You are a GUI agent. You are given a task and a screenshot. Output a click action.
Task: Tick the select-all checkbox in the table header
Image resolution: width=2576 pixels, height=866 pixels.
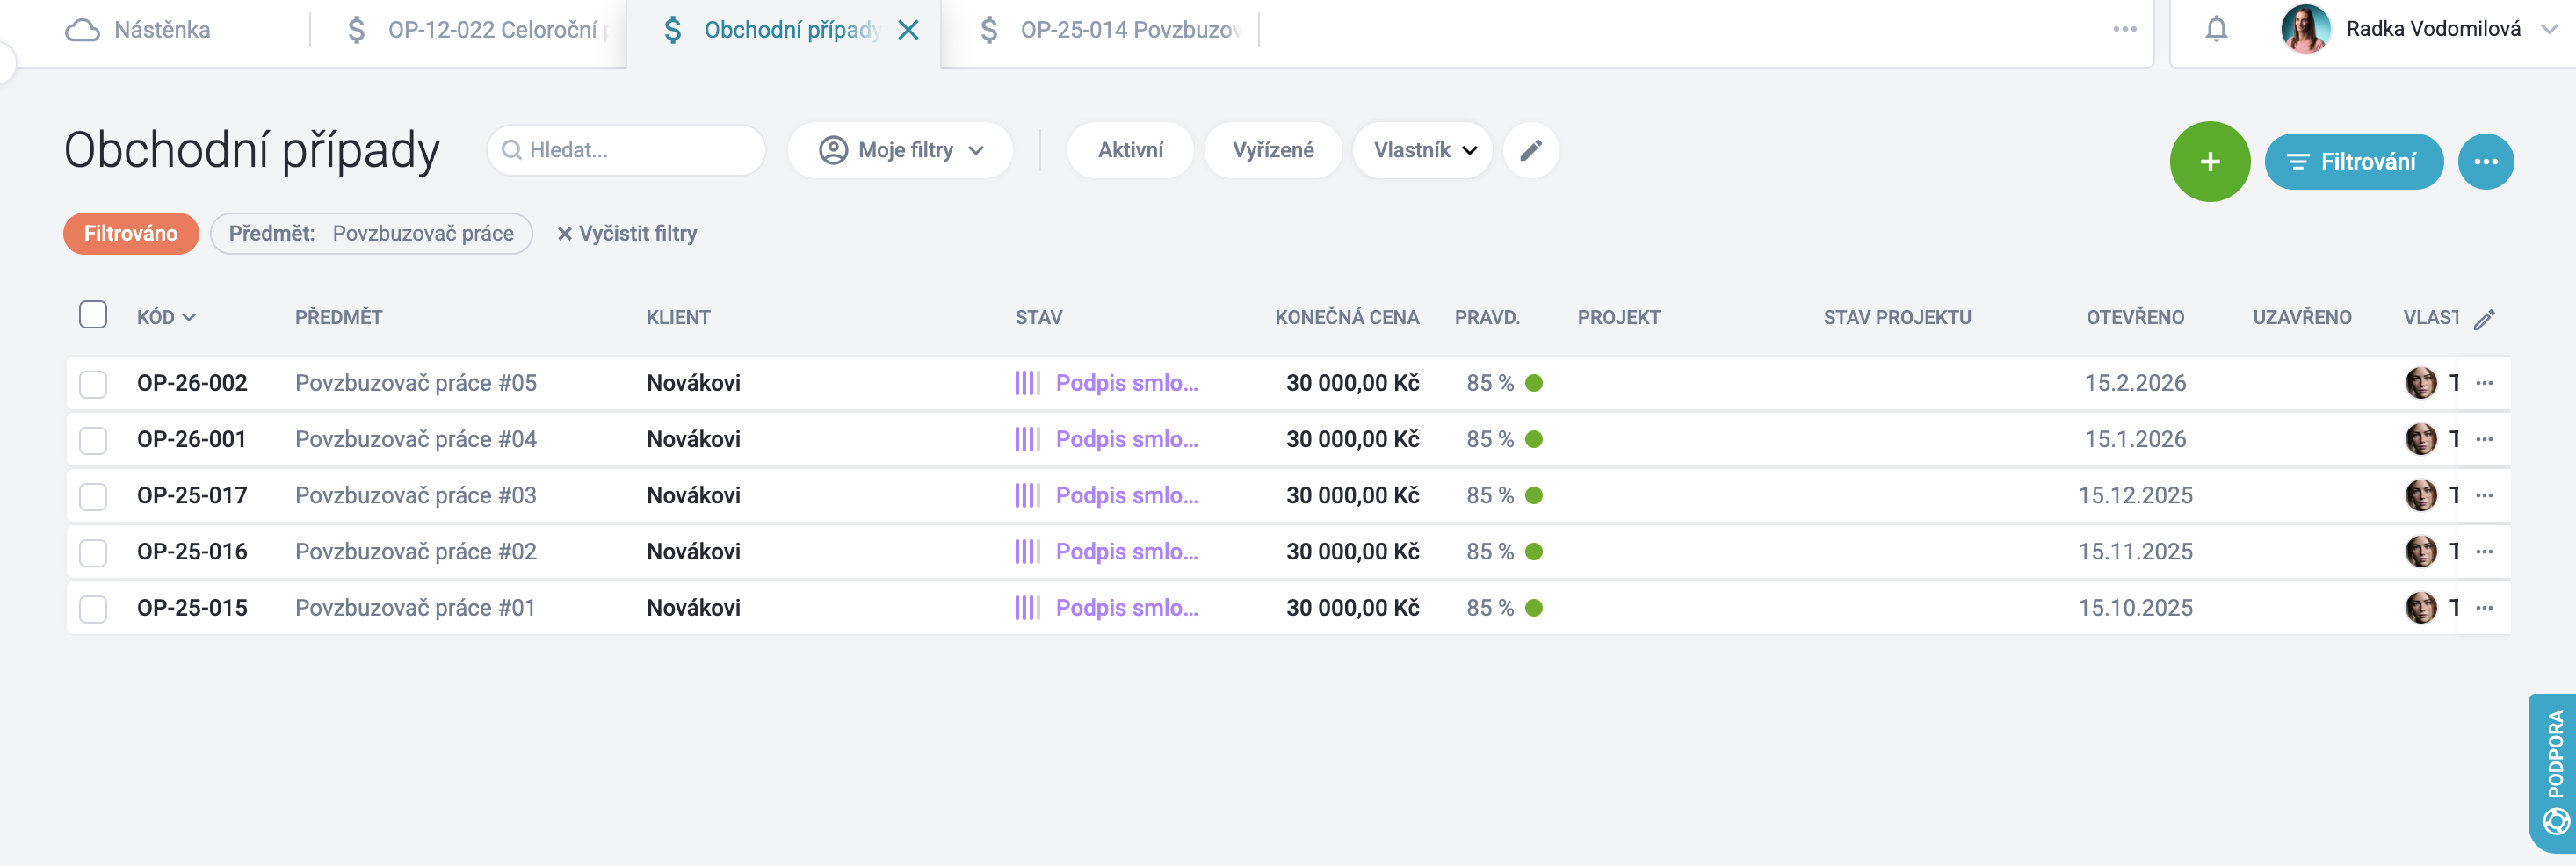tap(93, 315)
